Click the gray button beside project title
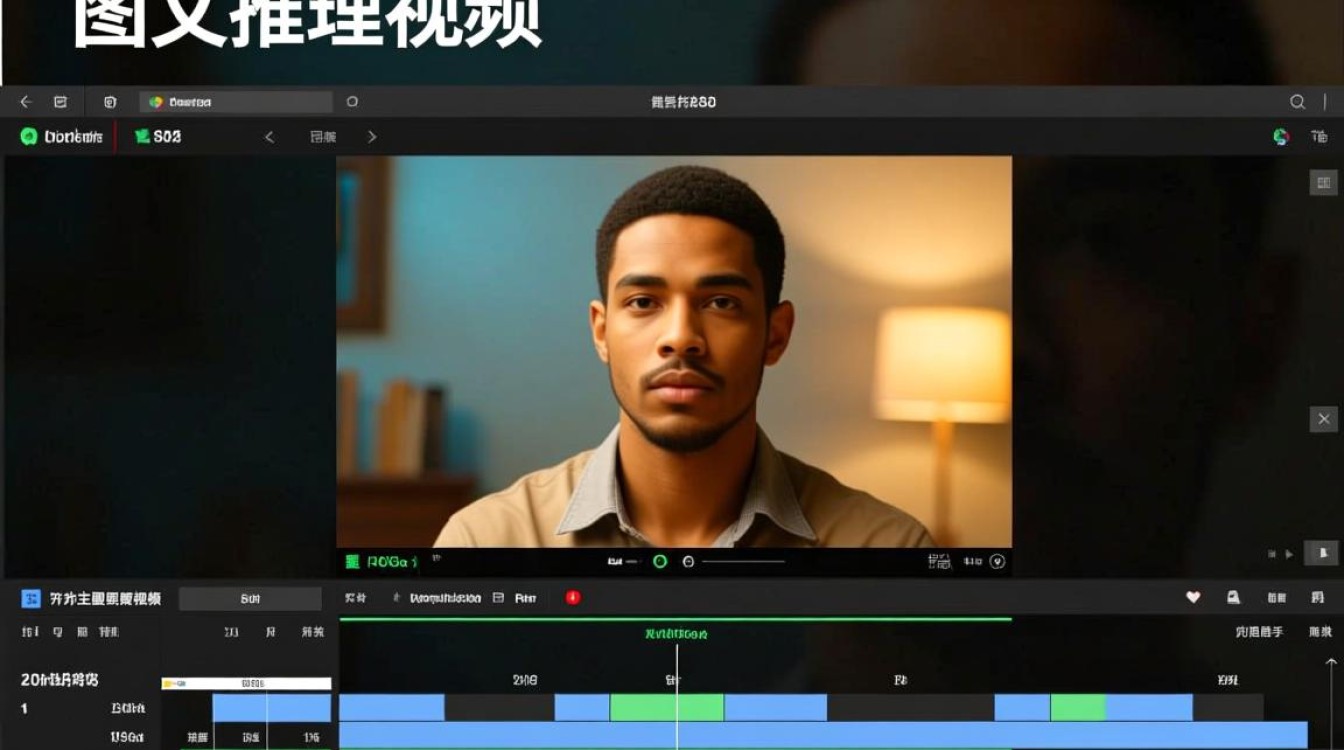The height and width of the screenshot is (750, 1344). [250, 598]
